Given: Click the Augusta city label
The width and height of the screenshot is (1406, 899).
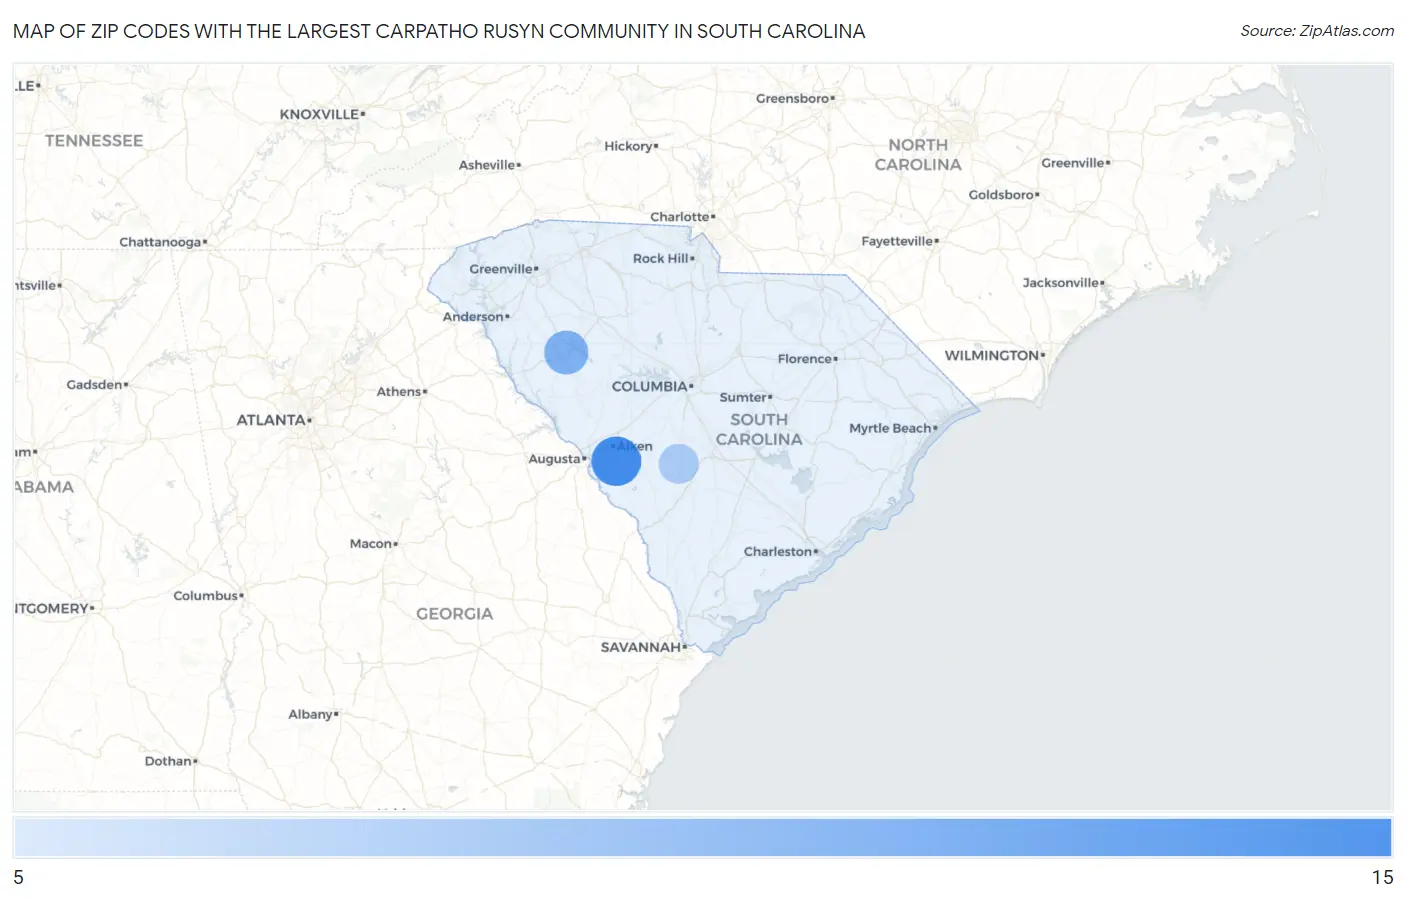Looking at the screenshot, I should pos(554,459).
